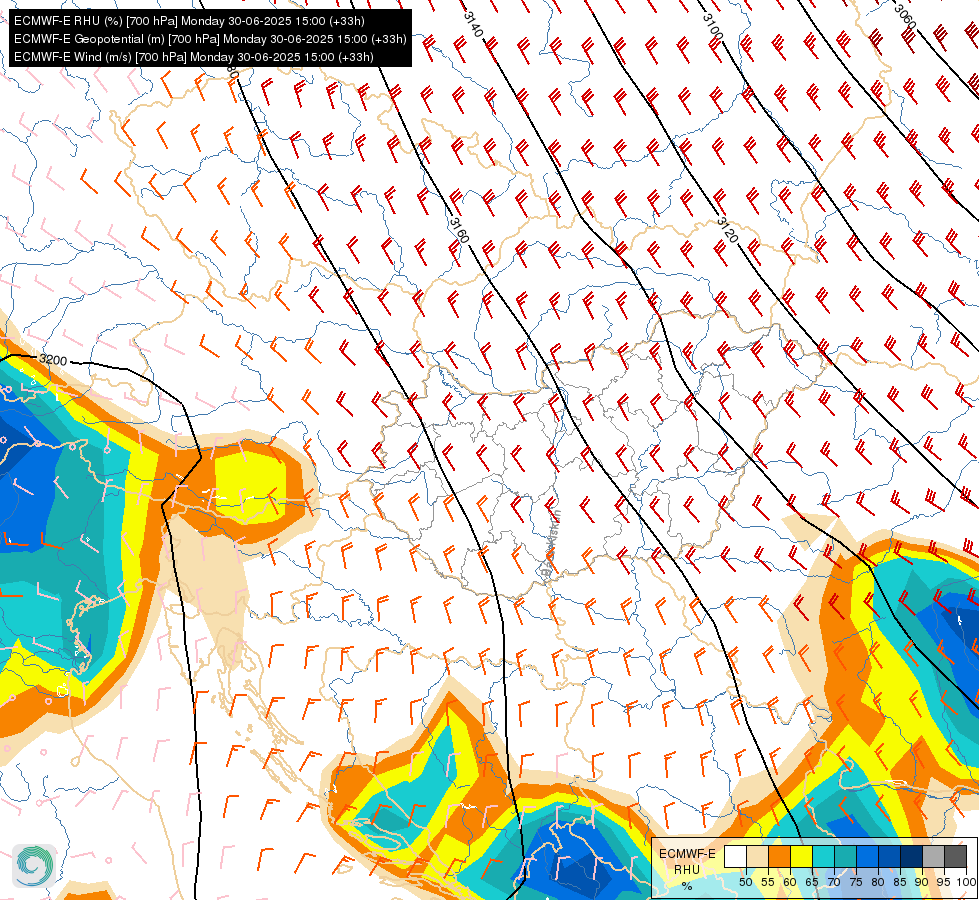Click the beige 50-55 legend swatch

pos(757,856)
